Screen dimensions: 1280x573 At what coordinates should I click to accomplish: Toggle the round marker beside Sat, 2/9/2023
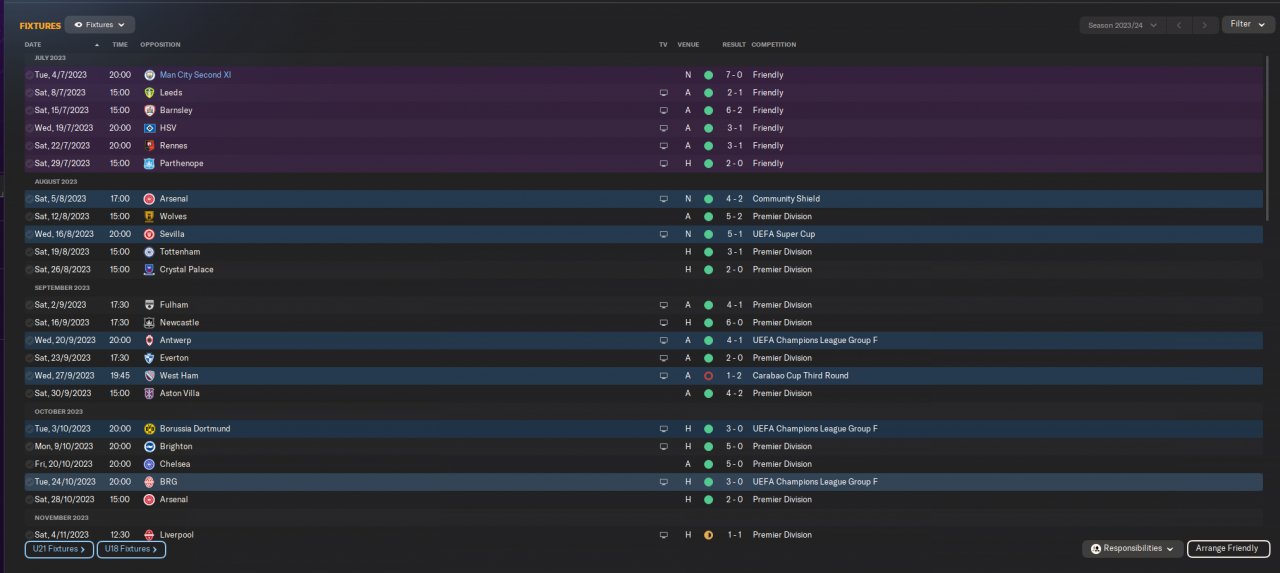pyautogui.click(x=29, y=305)
